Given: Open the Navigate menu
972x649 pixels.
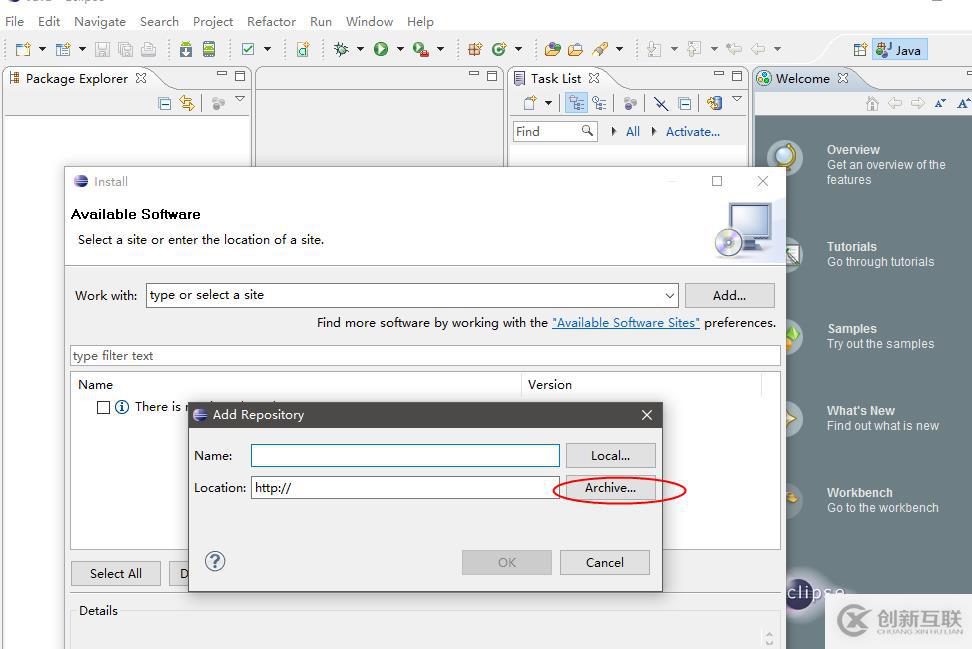Looking at the screenshot, I should point(100,22).
